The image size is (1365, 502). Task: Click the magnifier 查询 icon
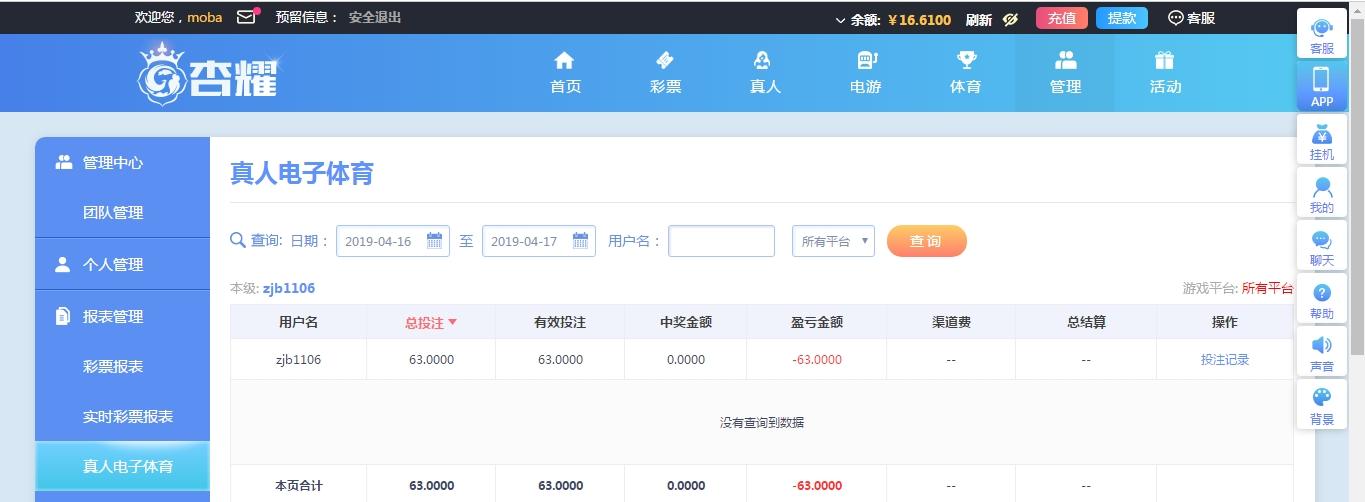238,240
